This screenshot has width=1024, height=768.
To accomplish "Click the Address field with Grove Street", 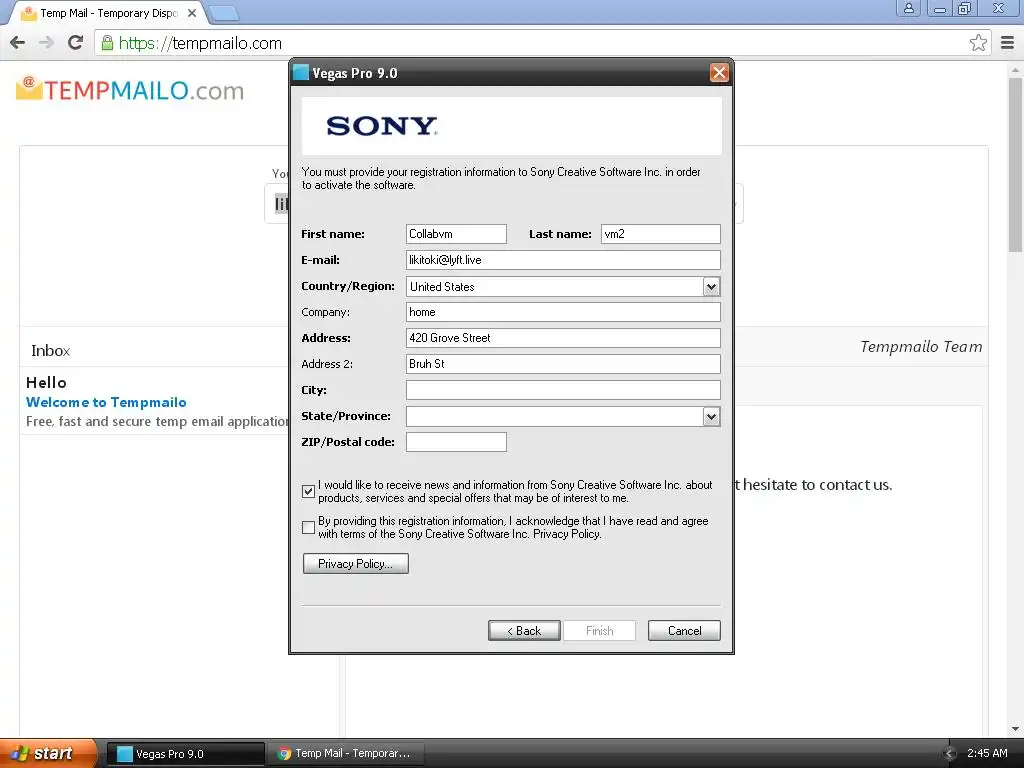I will (x=563, y=338).
